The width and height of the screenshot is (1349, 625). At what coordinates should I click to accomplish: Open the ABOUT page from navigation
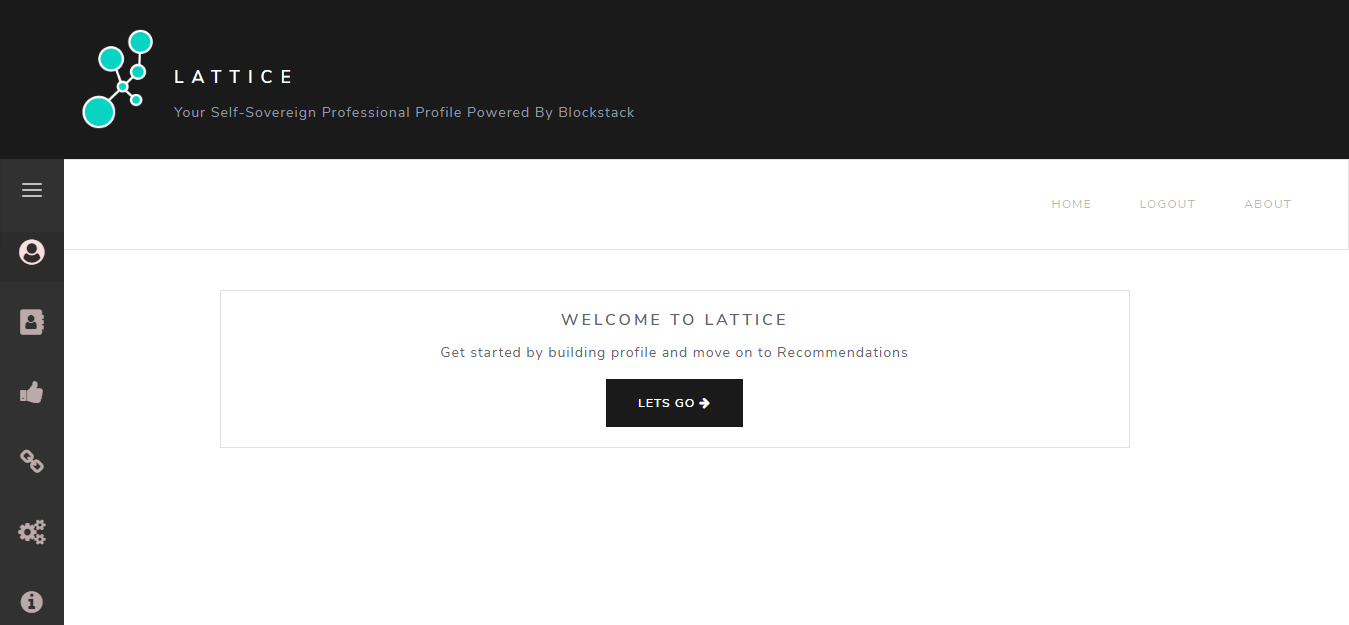coord(1267,204)
